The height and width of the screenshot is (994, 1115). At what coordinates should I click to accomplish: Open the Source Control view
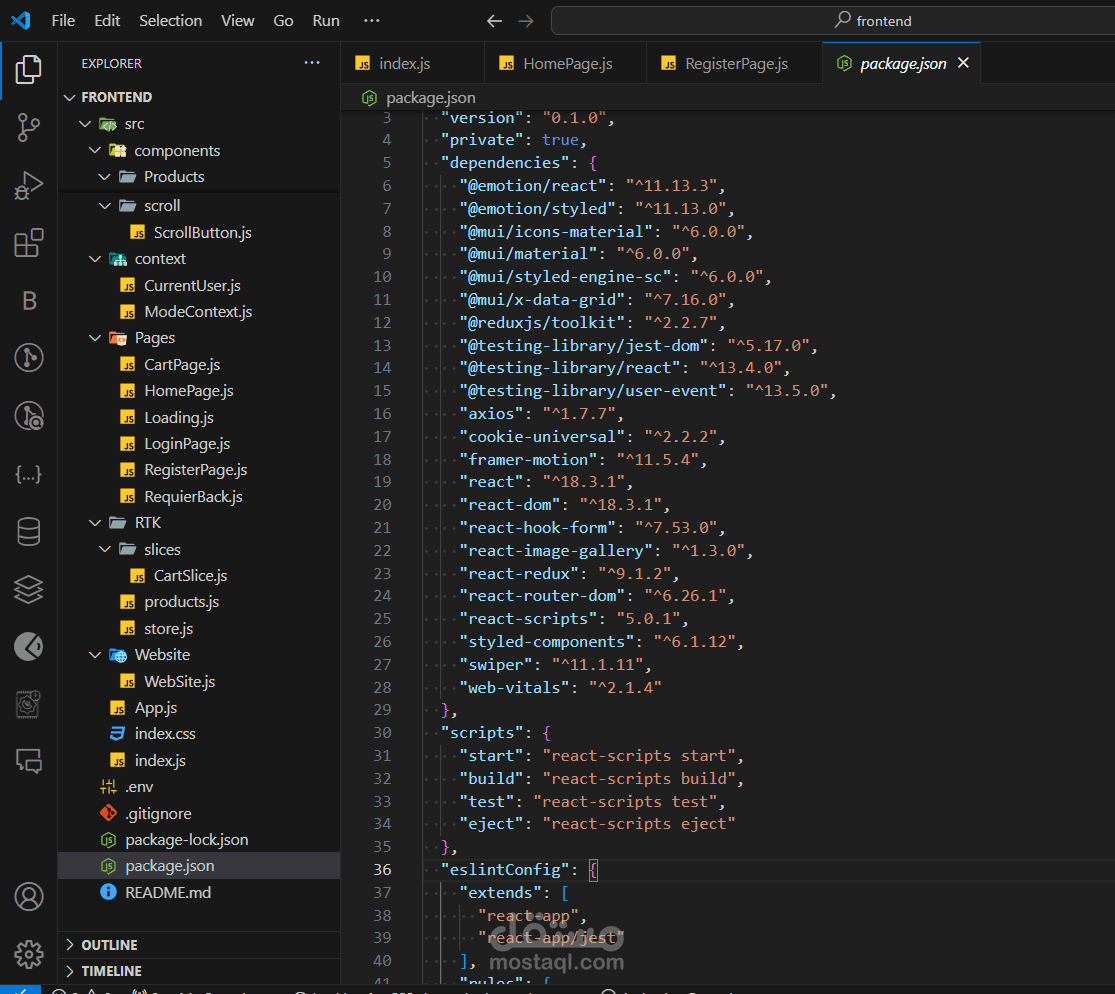tap(28, 127)
